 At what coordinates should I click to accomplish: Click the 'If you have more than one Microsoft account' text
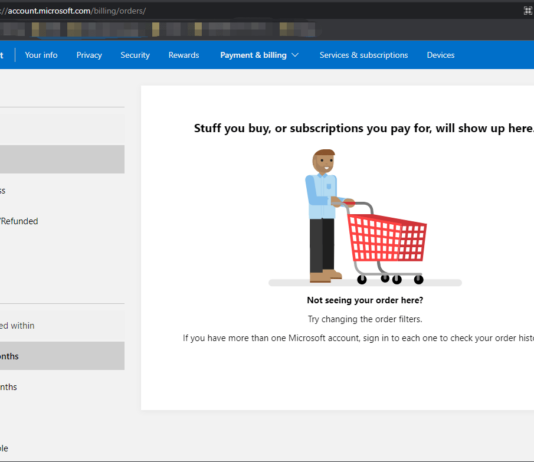358,338
